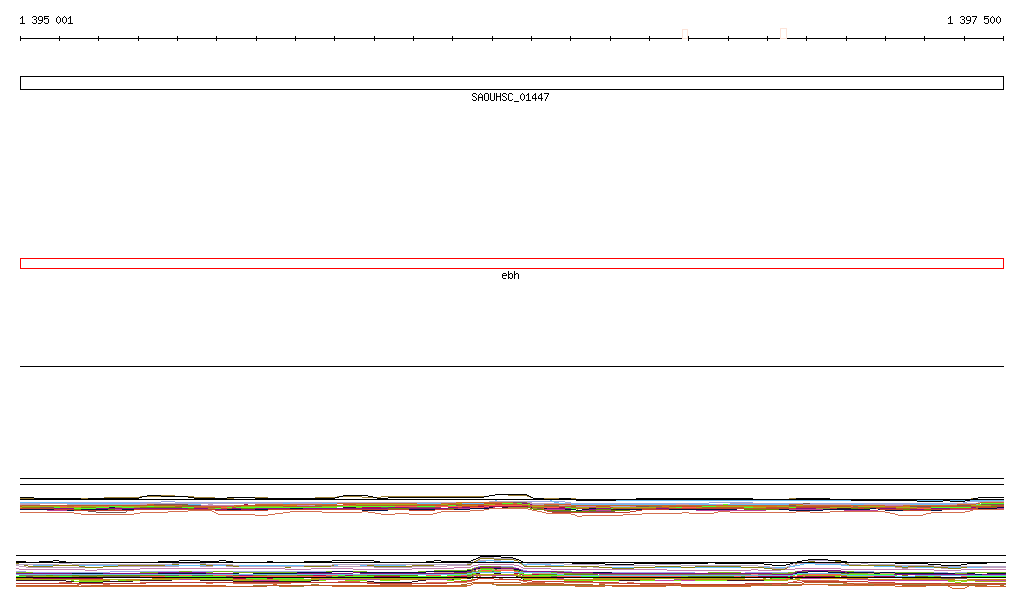Click the end coordinate label 1 397 500

click(x=974, y=20)
